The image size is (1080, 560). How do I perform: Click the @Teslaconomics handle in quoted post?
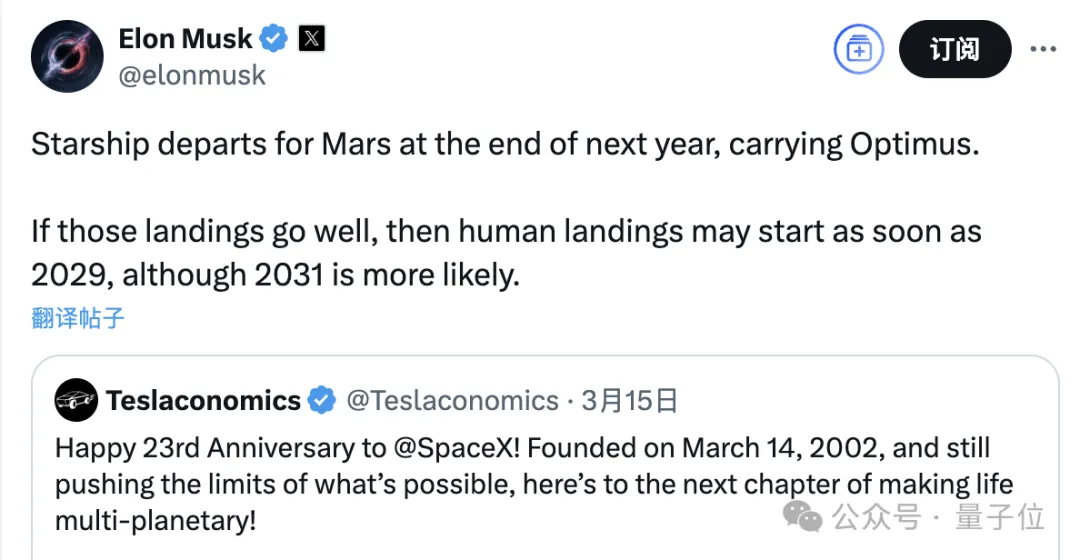coord(452,401)
